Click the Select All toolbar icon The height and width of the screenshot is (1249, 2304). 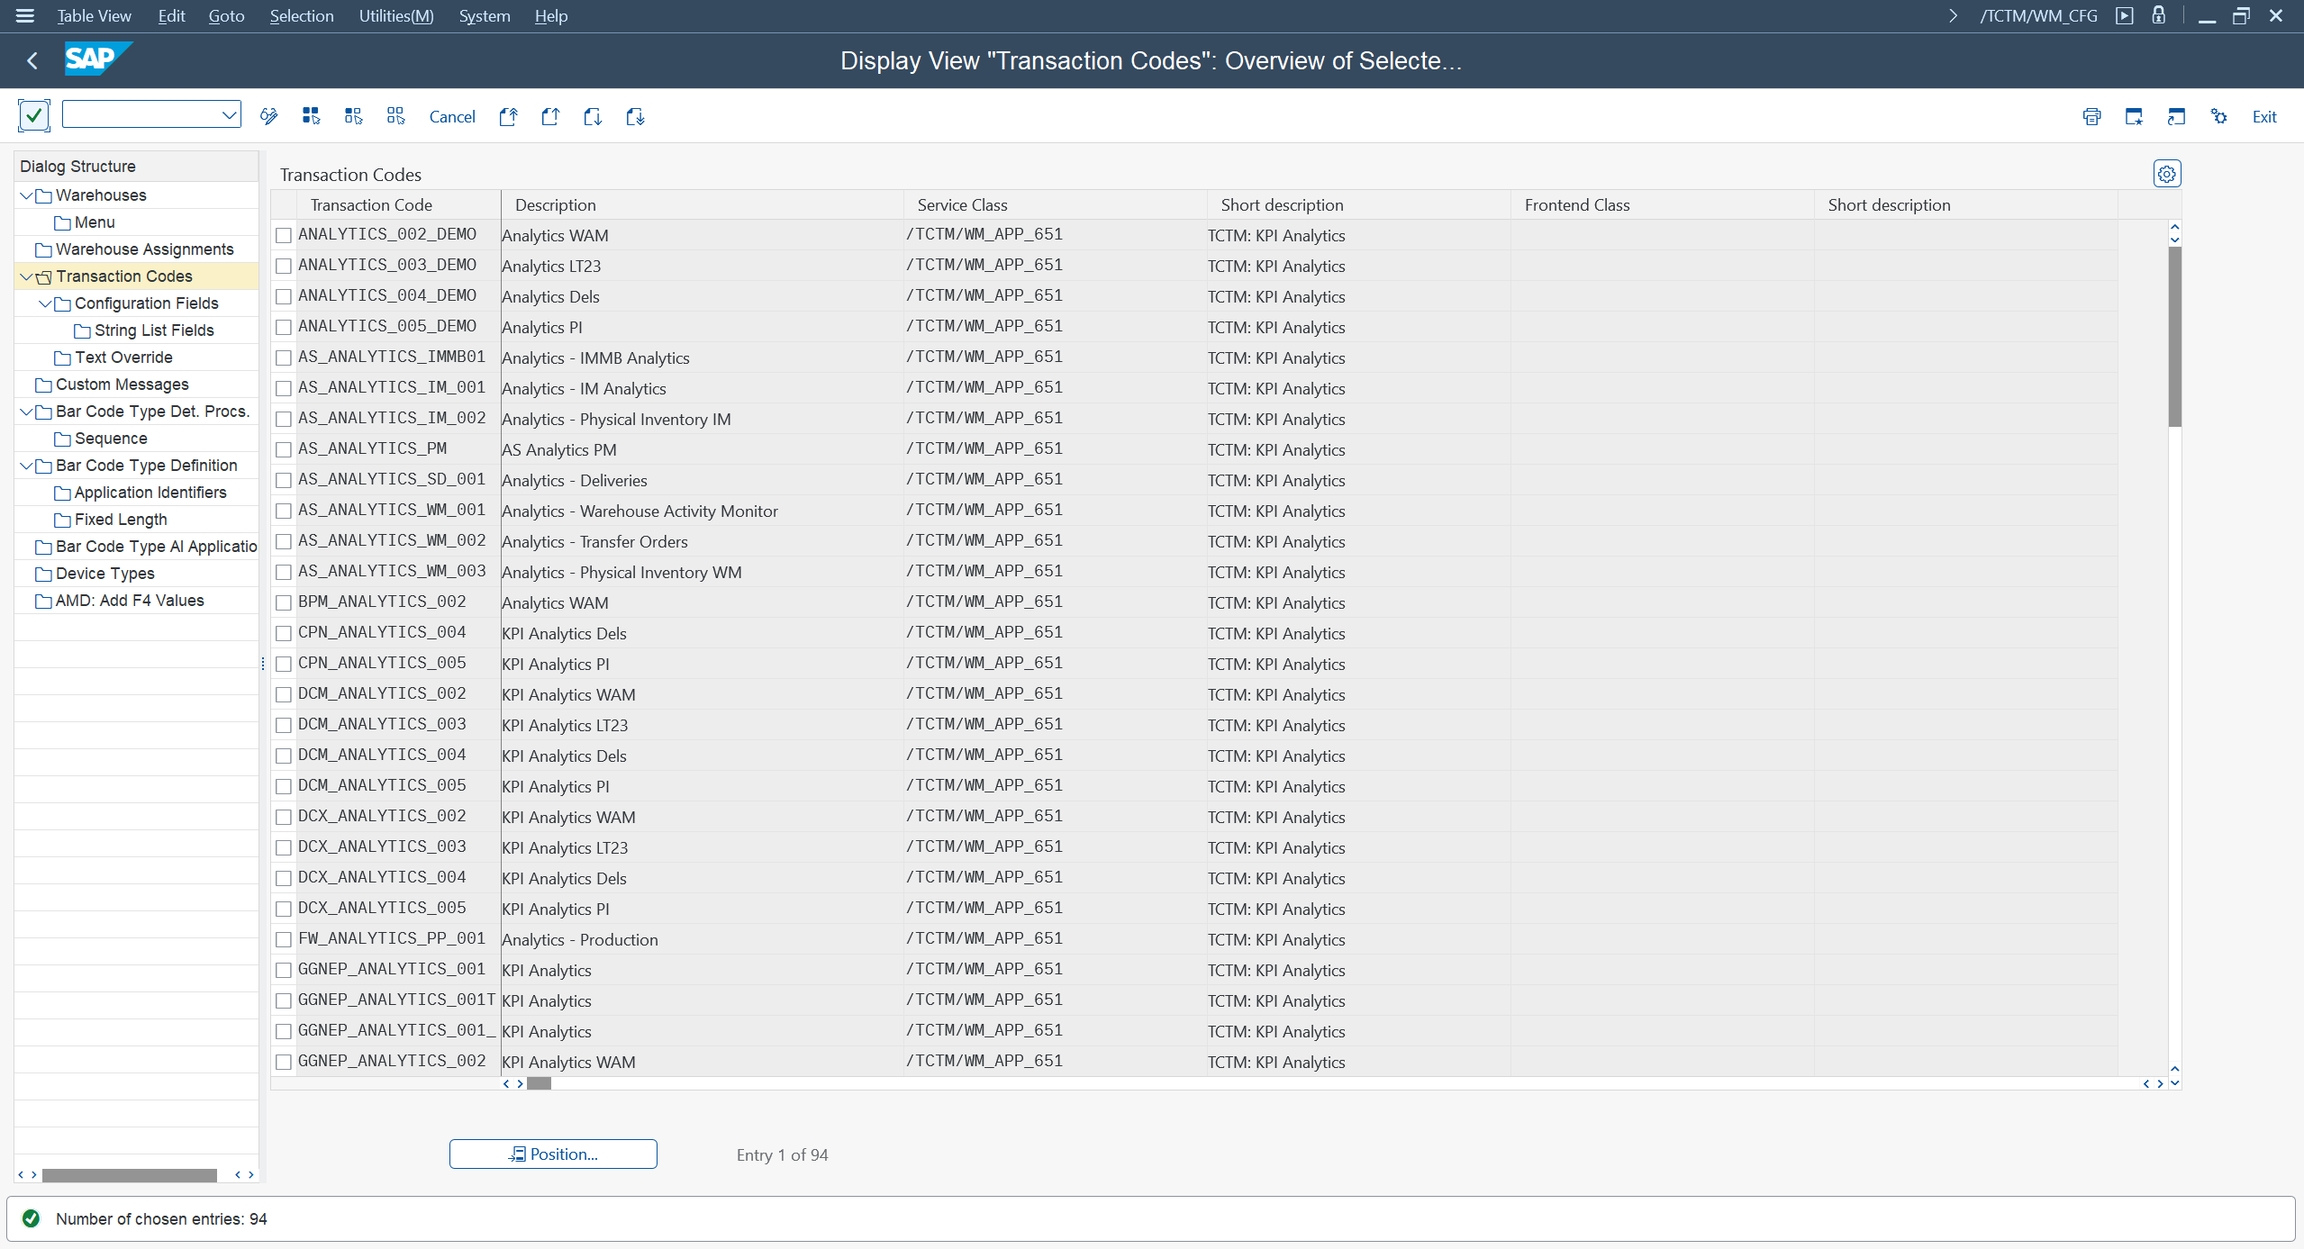[x=311, y=116]
